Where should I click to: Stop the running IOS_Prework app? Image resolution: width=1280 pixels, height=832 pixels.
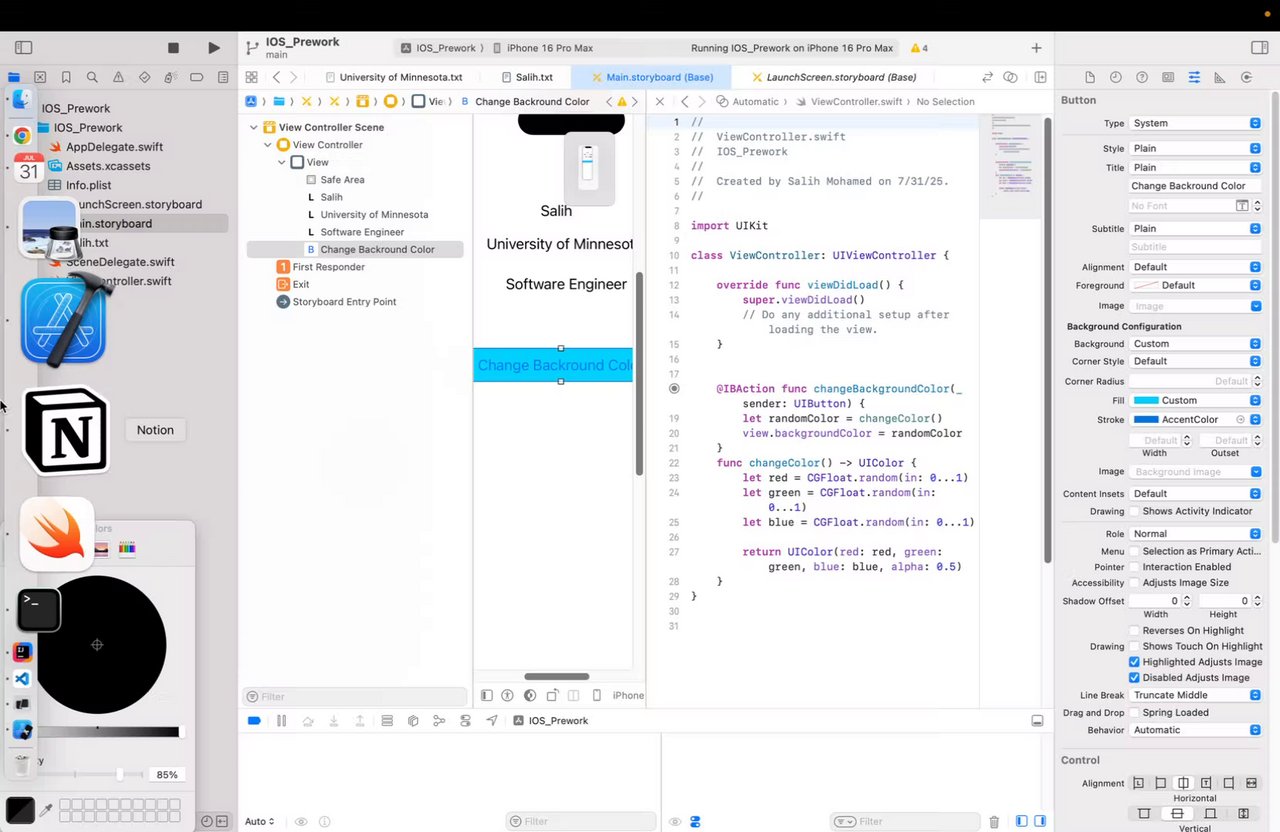(x=173, y=47)
